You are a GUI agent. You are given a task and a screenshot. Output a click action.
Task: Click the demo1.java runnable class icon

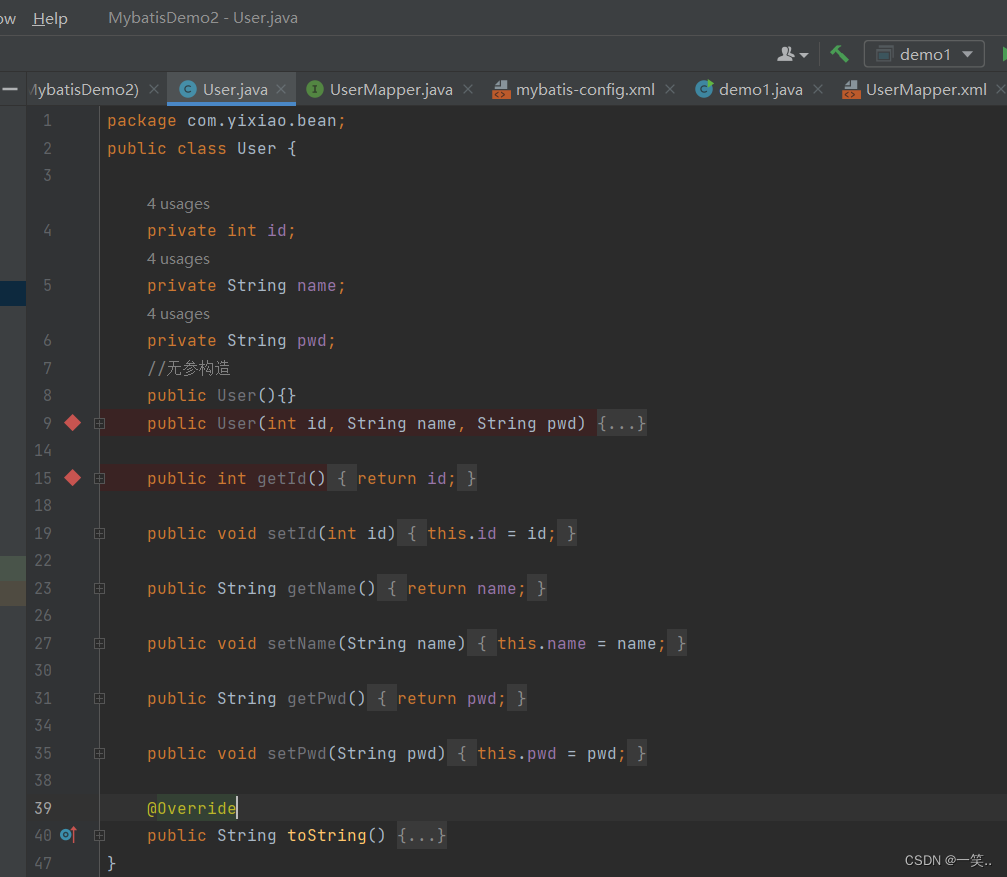pos(704,89)
